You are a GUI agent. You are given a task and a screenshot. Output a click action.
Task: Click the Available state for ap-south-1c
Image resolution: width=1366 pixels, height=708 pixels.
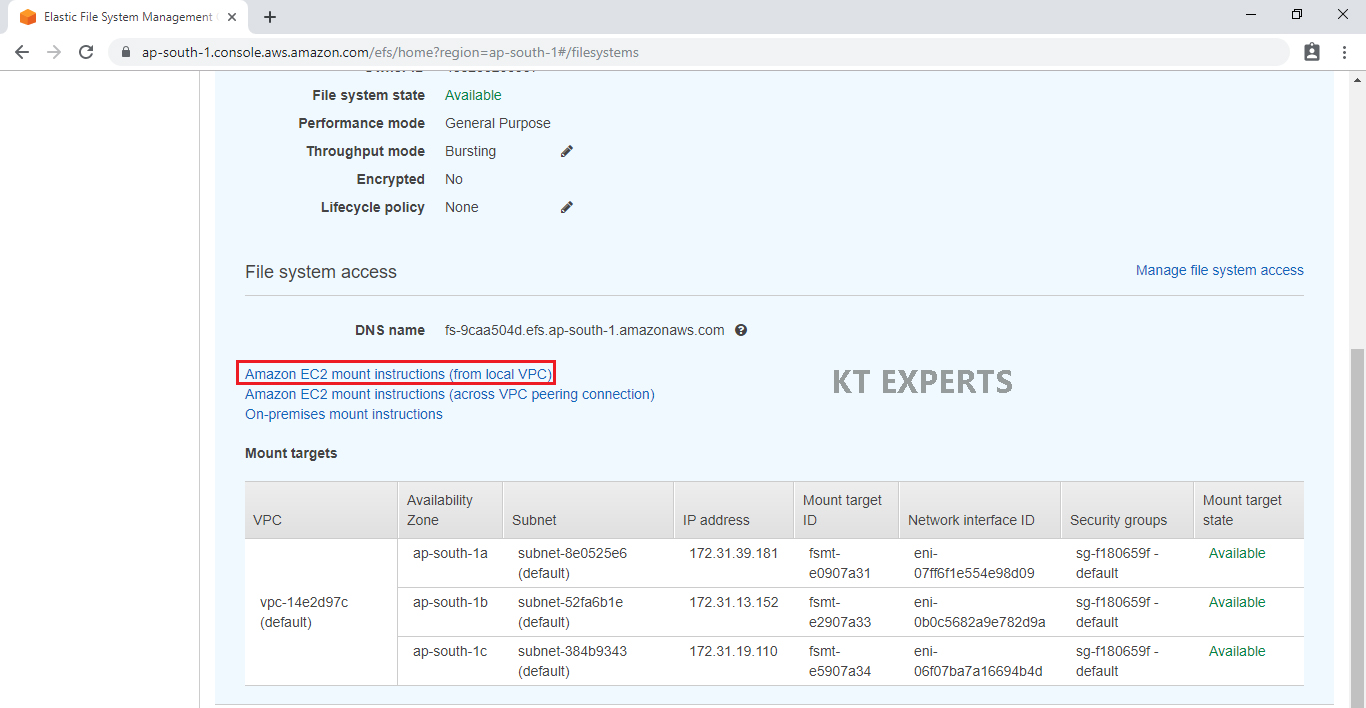(1237, 651)
